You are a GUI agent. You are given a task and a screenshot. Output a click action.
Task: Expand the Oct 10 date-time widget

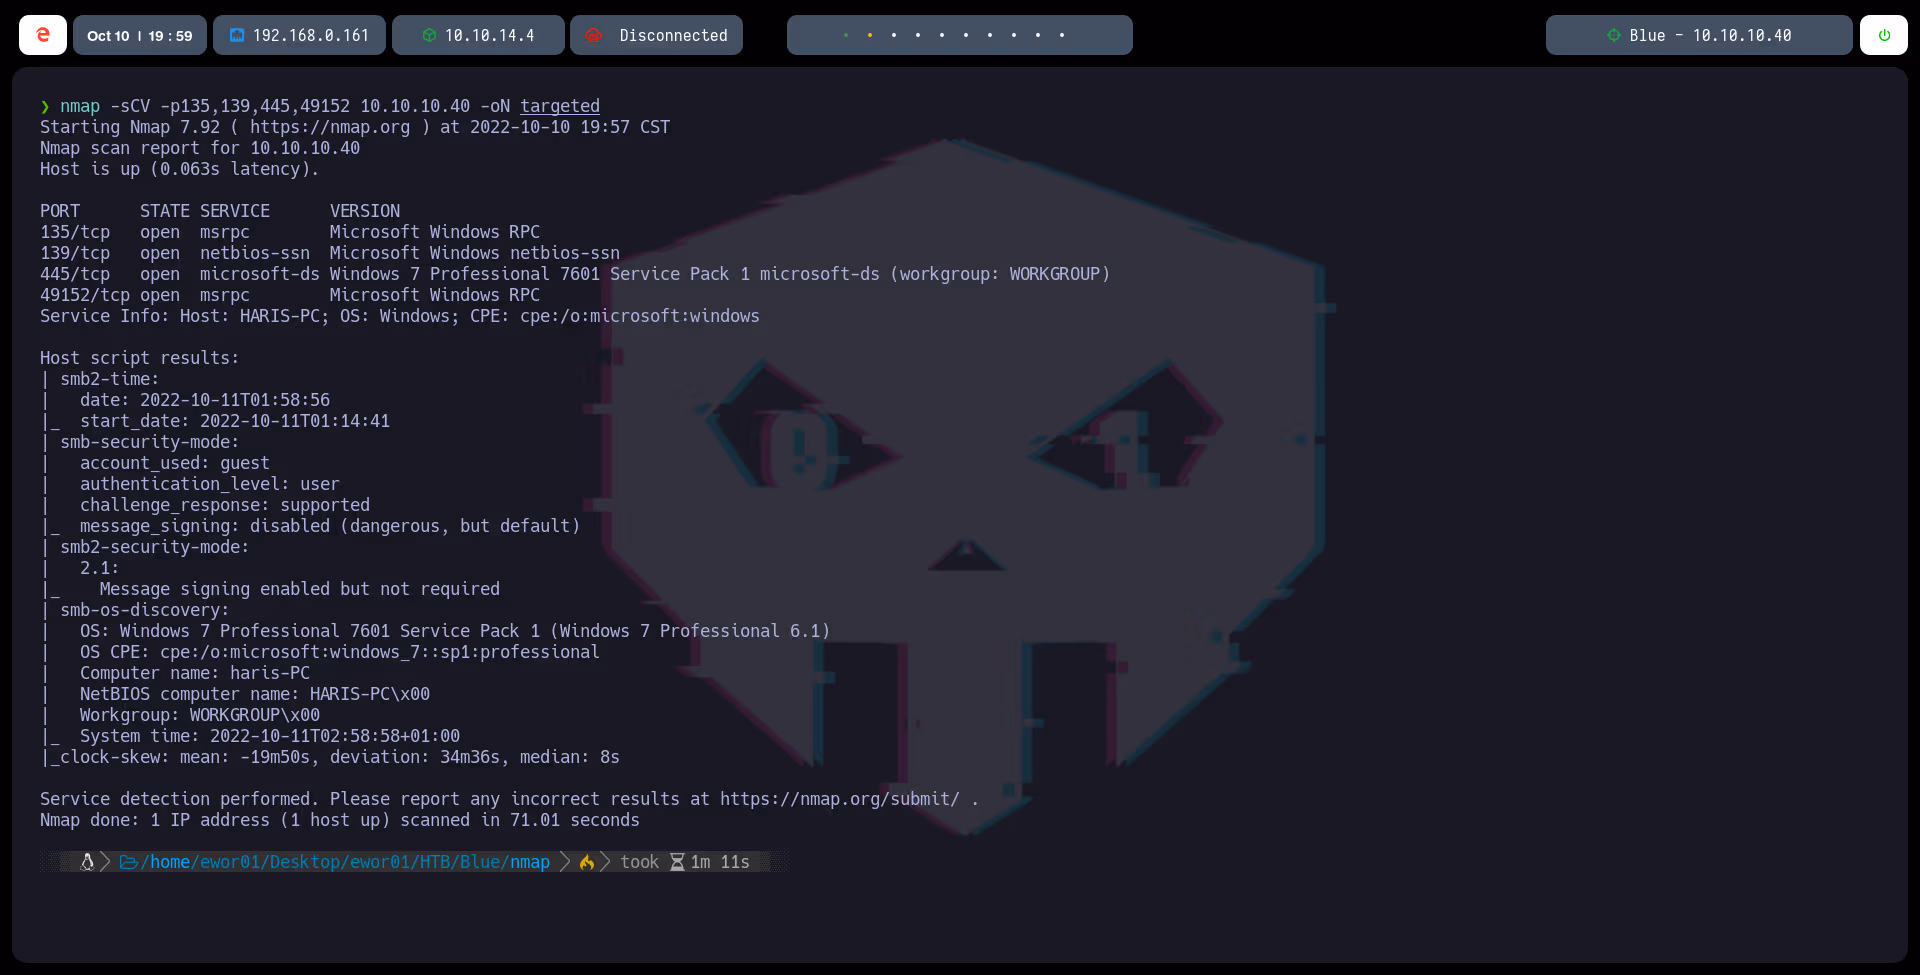point(139,34)
